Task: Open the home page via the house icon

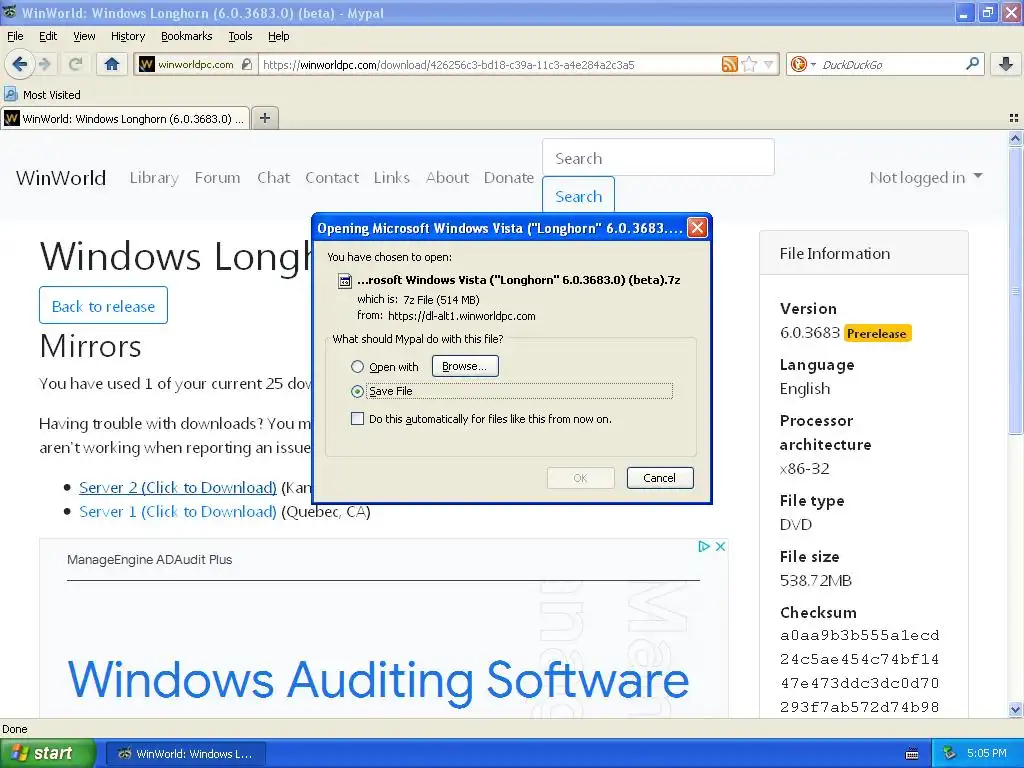Action: point(112,64)
